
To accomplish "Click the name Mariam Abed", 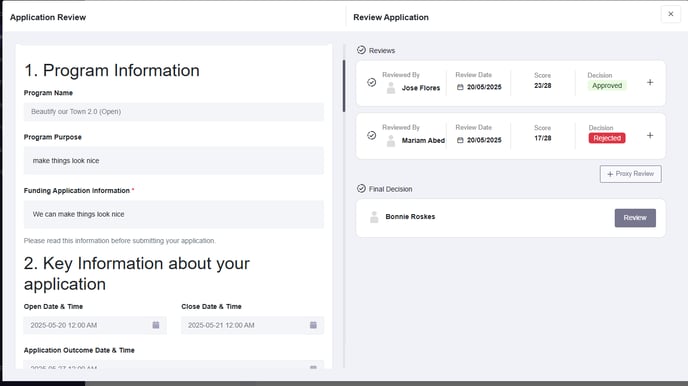I will tap(423, 141).
